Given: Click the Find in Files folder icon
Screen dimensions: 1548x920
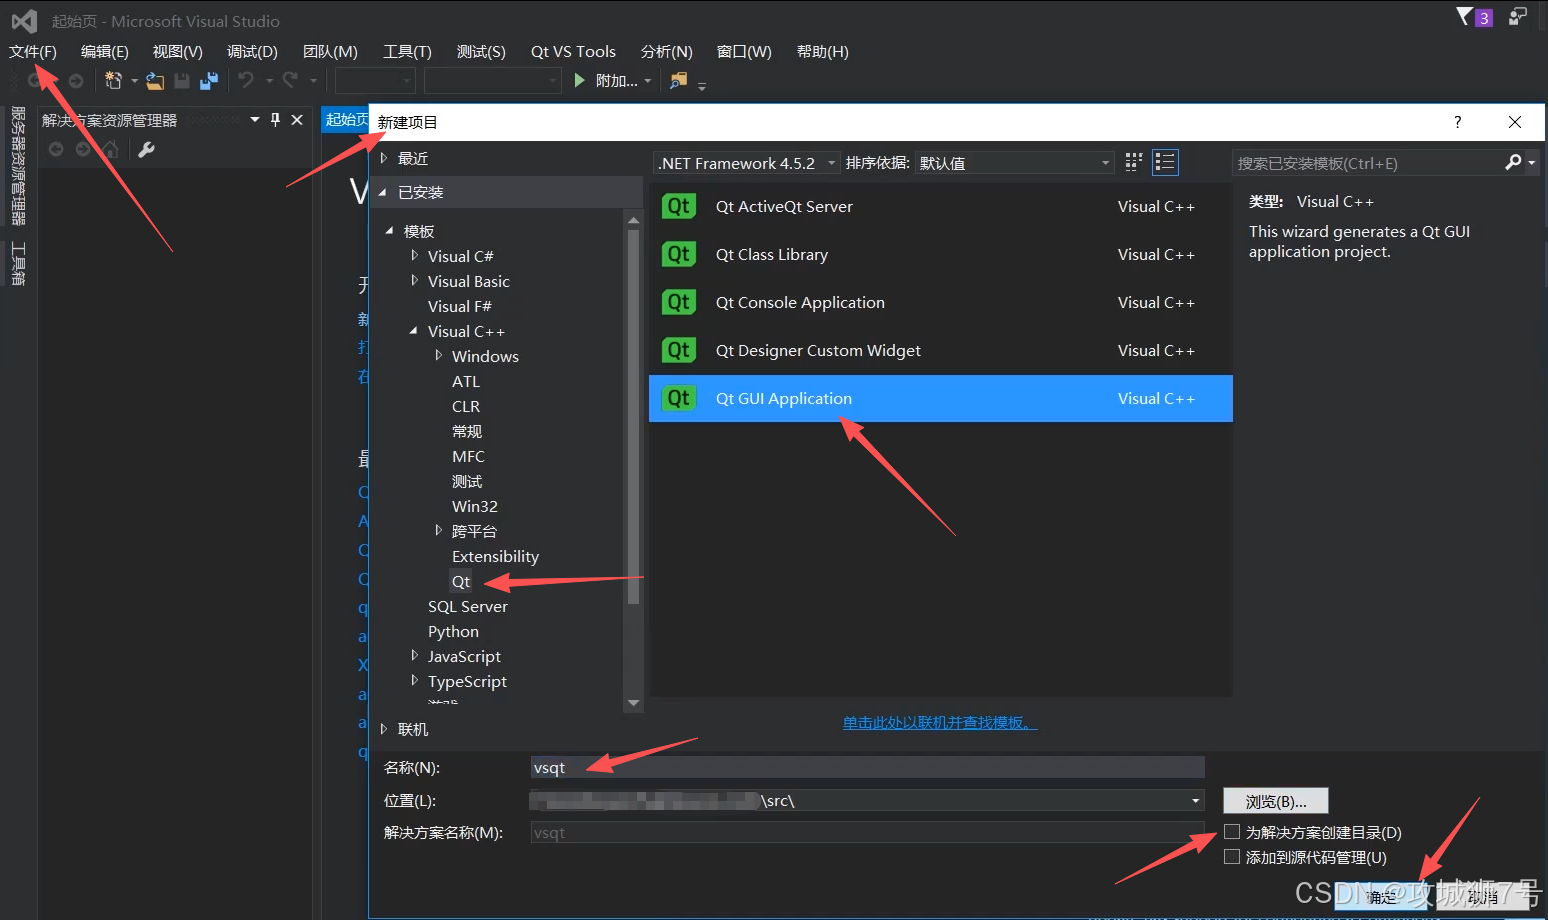Looking at the screenshot, I should 679,80.
